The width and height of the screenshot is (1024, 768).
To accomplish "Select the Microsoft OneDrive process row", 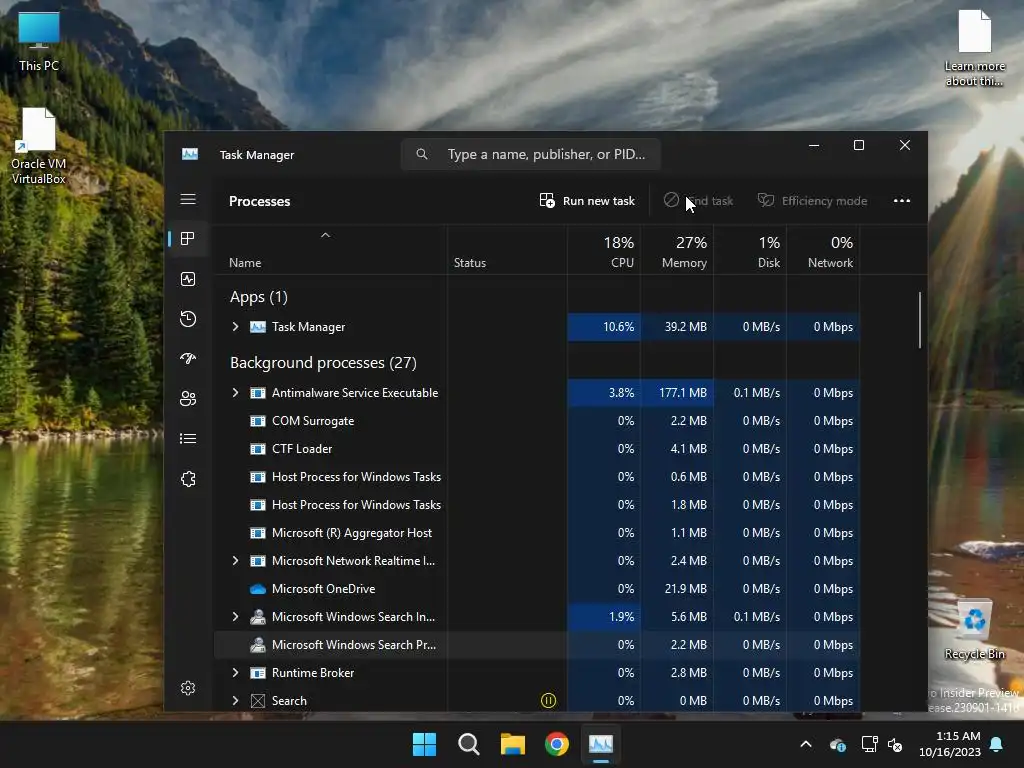I will coord(536,589).
